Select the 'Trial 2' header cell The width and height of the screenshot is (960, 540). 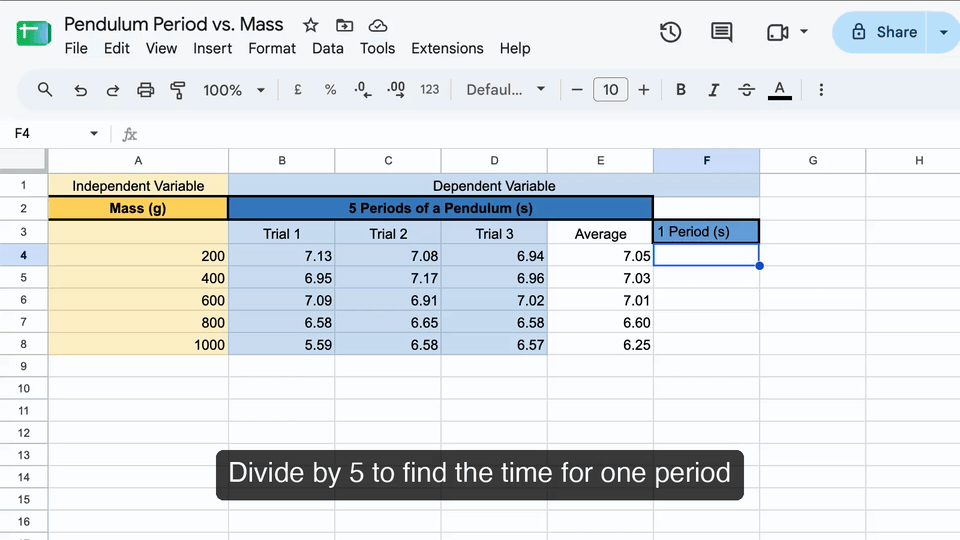pyautogui.click(x=388, y=233)
